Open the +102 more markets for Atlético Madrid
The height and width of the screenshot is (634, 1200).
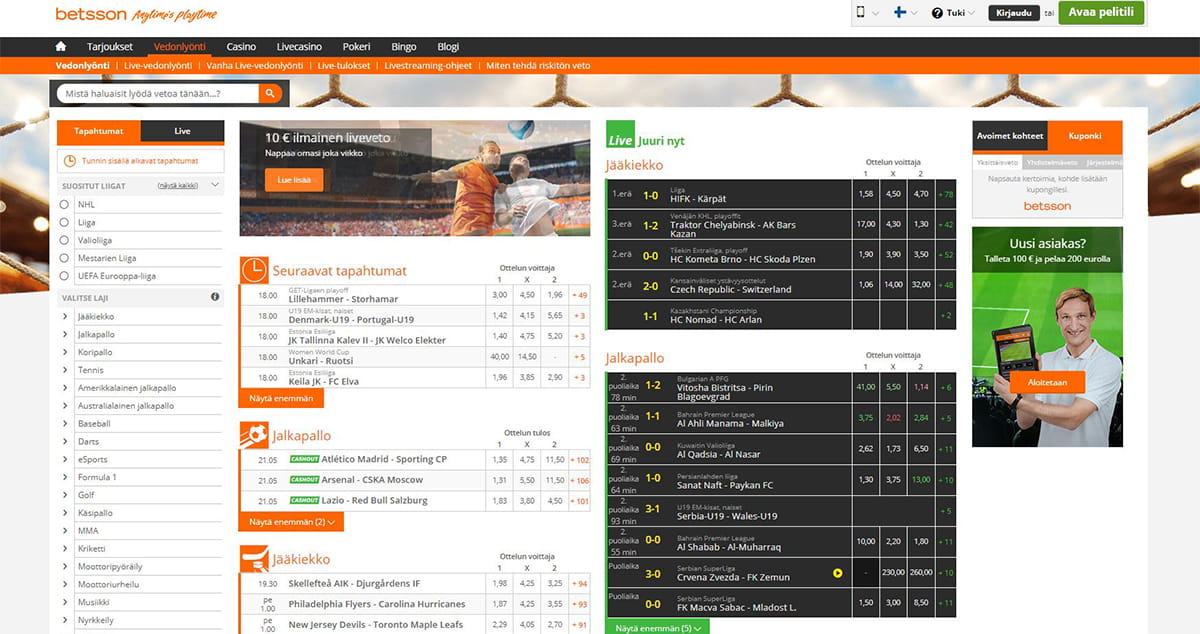click(579, 460)
